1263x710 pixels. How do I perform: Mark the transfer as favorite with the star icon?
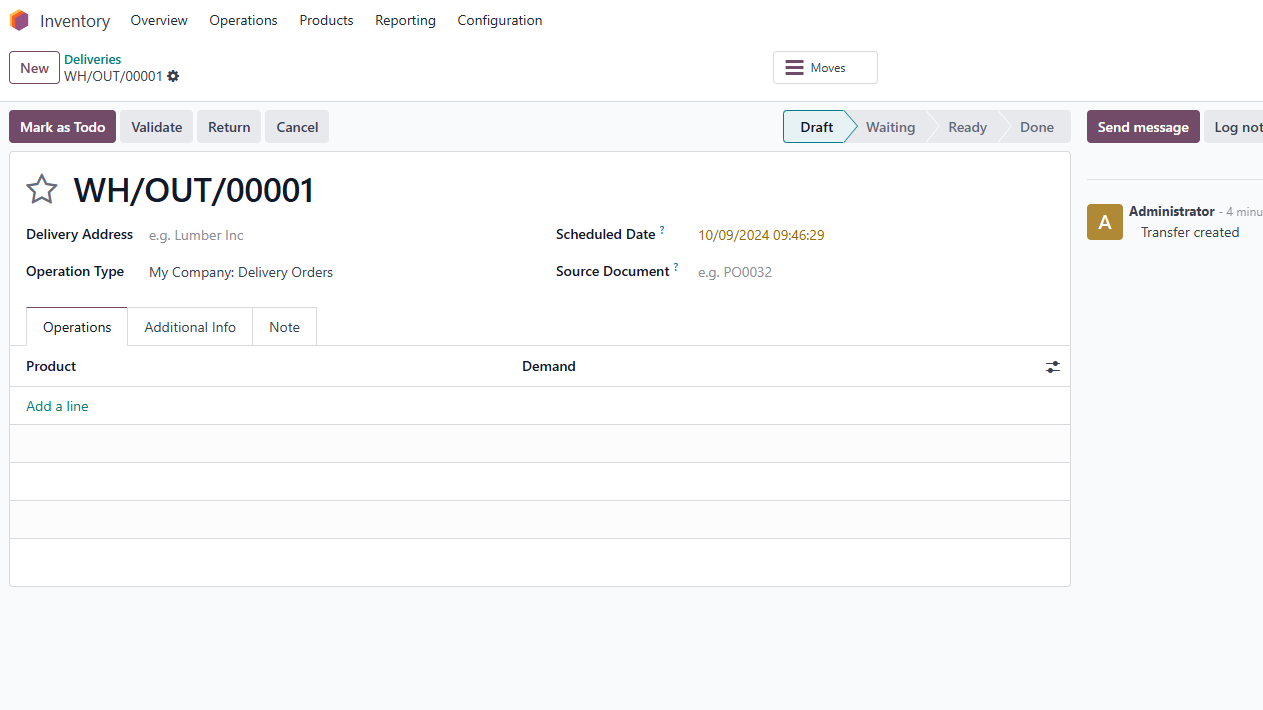coord(41,189)
